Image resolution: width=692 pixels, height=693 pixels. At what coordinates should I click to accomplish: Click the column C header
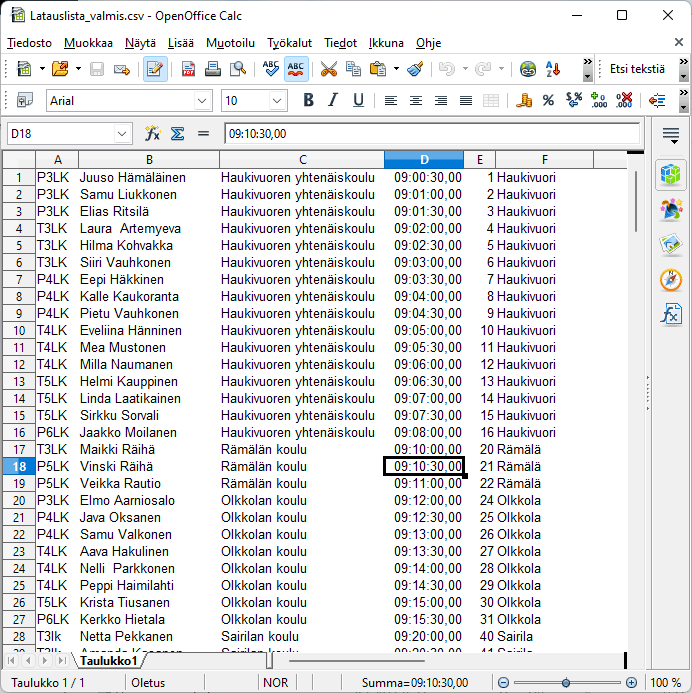[302, 160]
